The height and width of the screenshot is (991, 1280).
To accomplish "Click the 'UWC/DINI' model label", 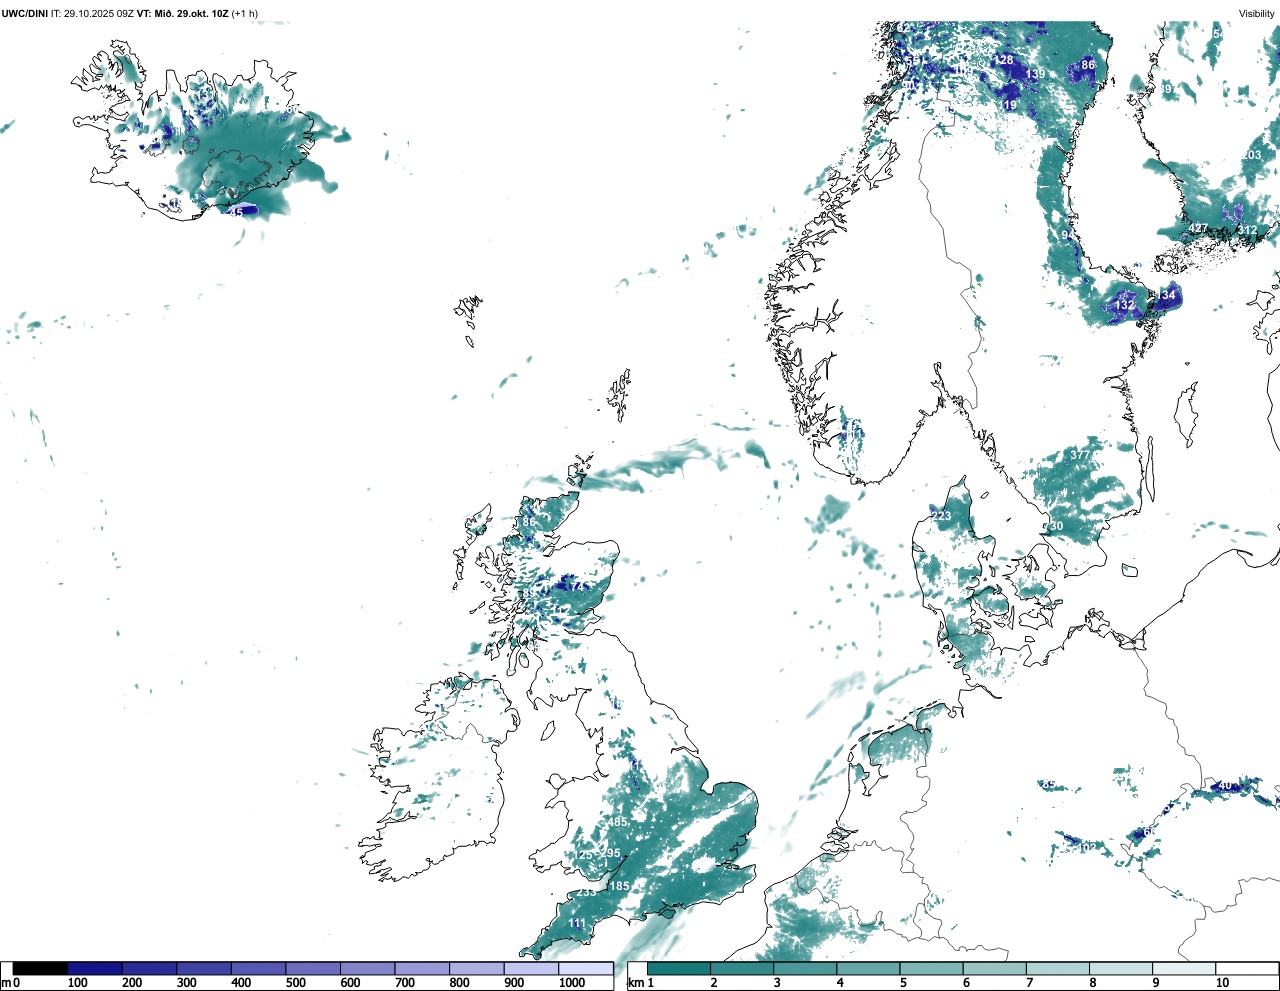I will pos(24,14).
